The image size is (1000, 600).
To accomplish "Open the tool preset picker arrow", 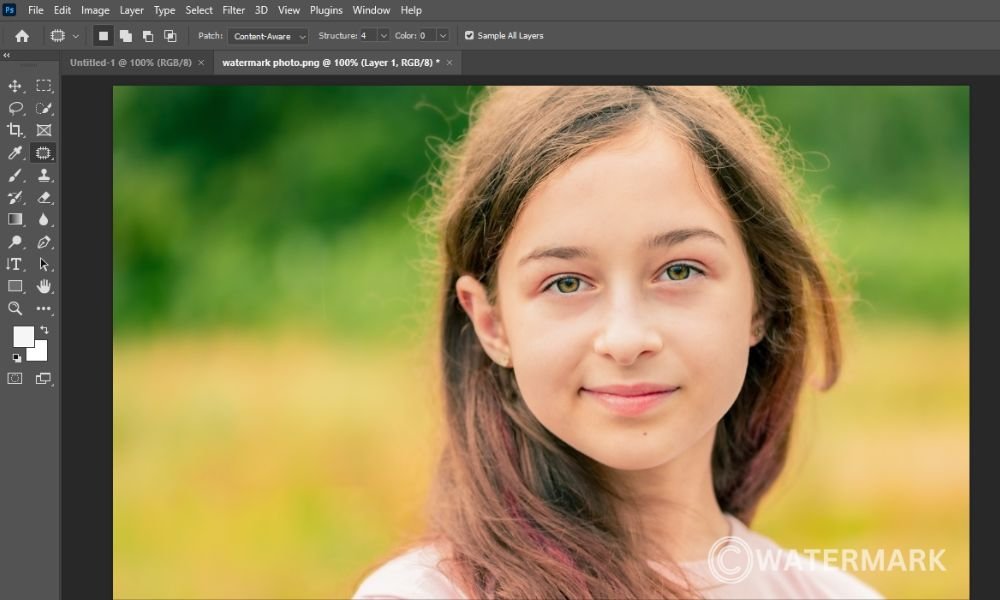I will click(76, 36).
